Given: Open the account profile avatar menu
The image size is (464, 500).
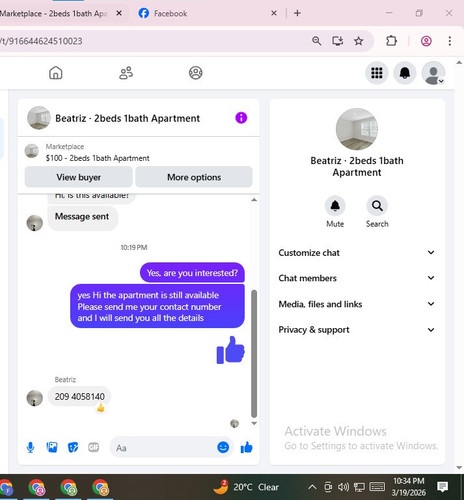Looking at the screenshot, I should [433, 73].
